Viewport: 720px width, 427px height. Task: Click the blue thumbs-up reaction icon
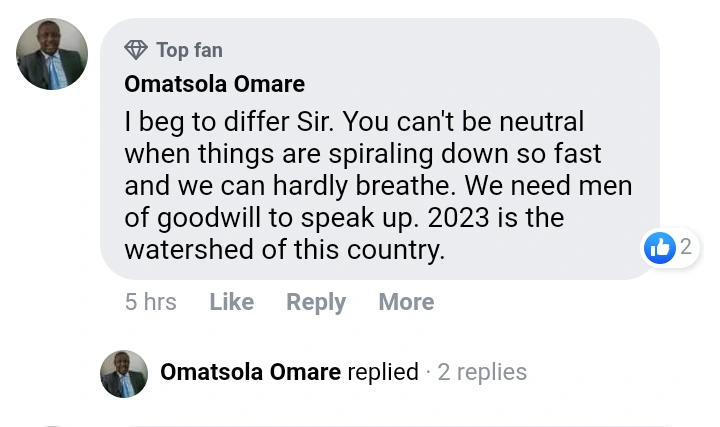click(x=660, y=247)
